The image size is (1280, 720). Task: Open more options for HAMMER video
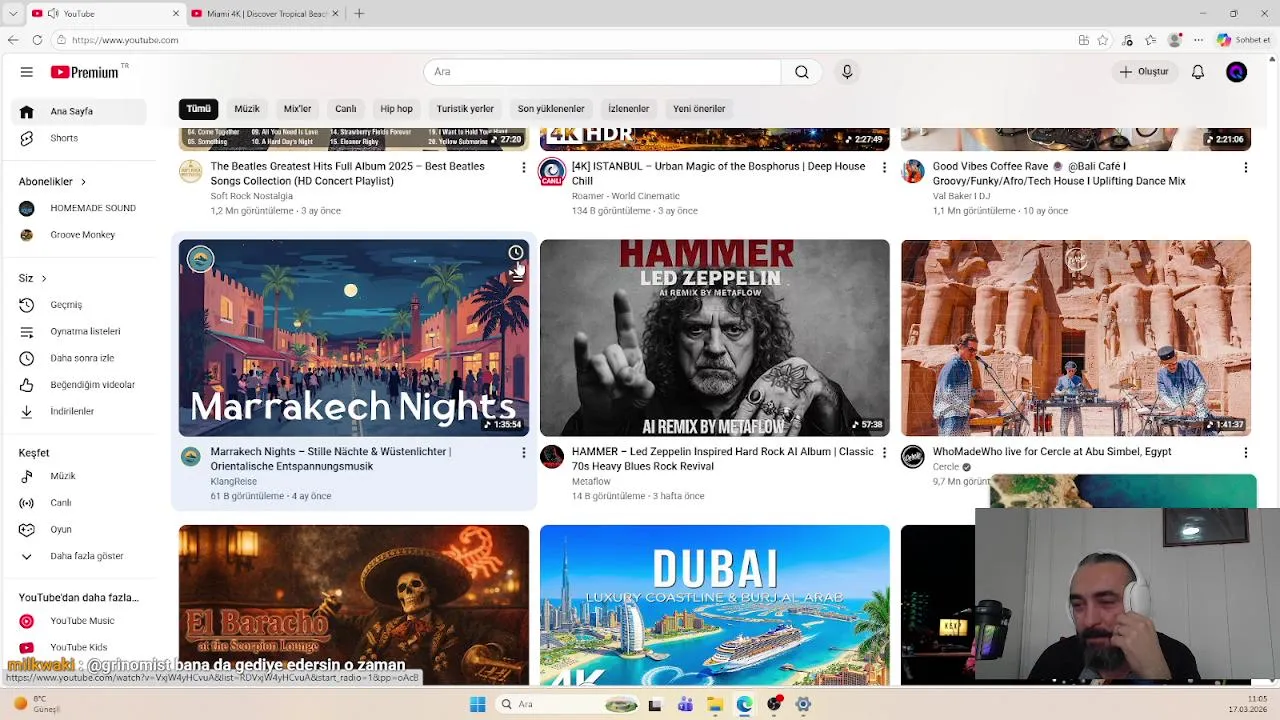884,453
